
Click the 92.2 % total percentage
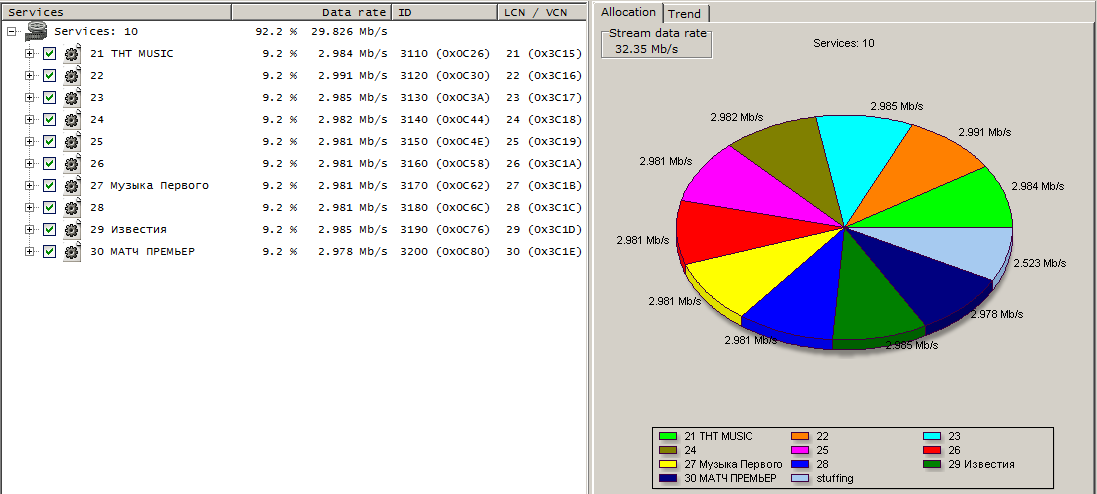[x=276, y=31]
